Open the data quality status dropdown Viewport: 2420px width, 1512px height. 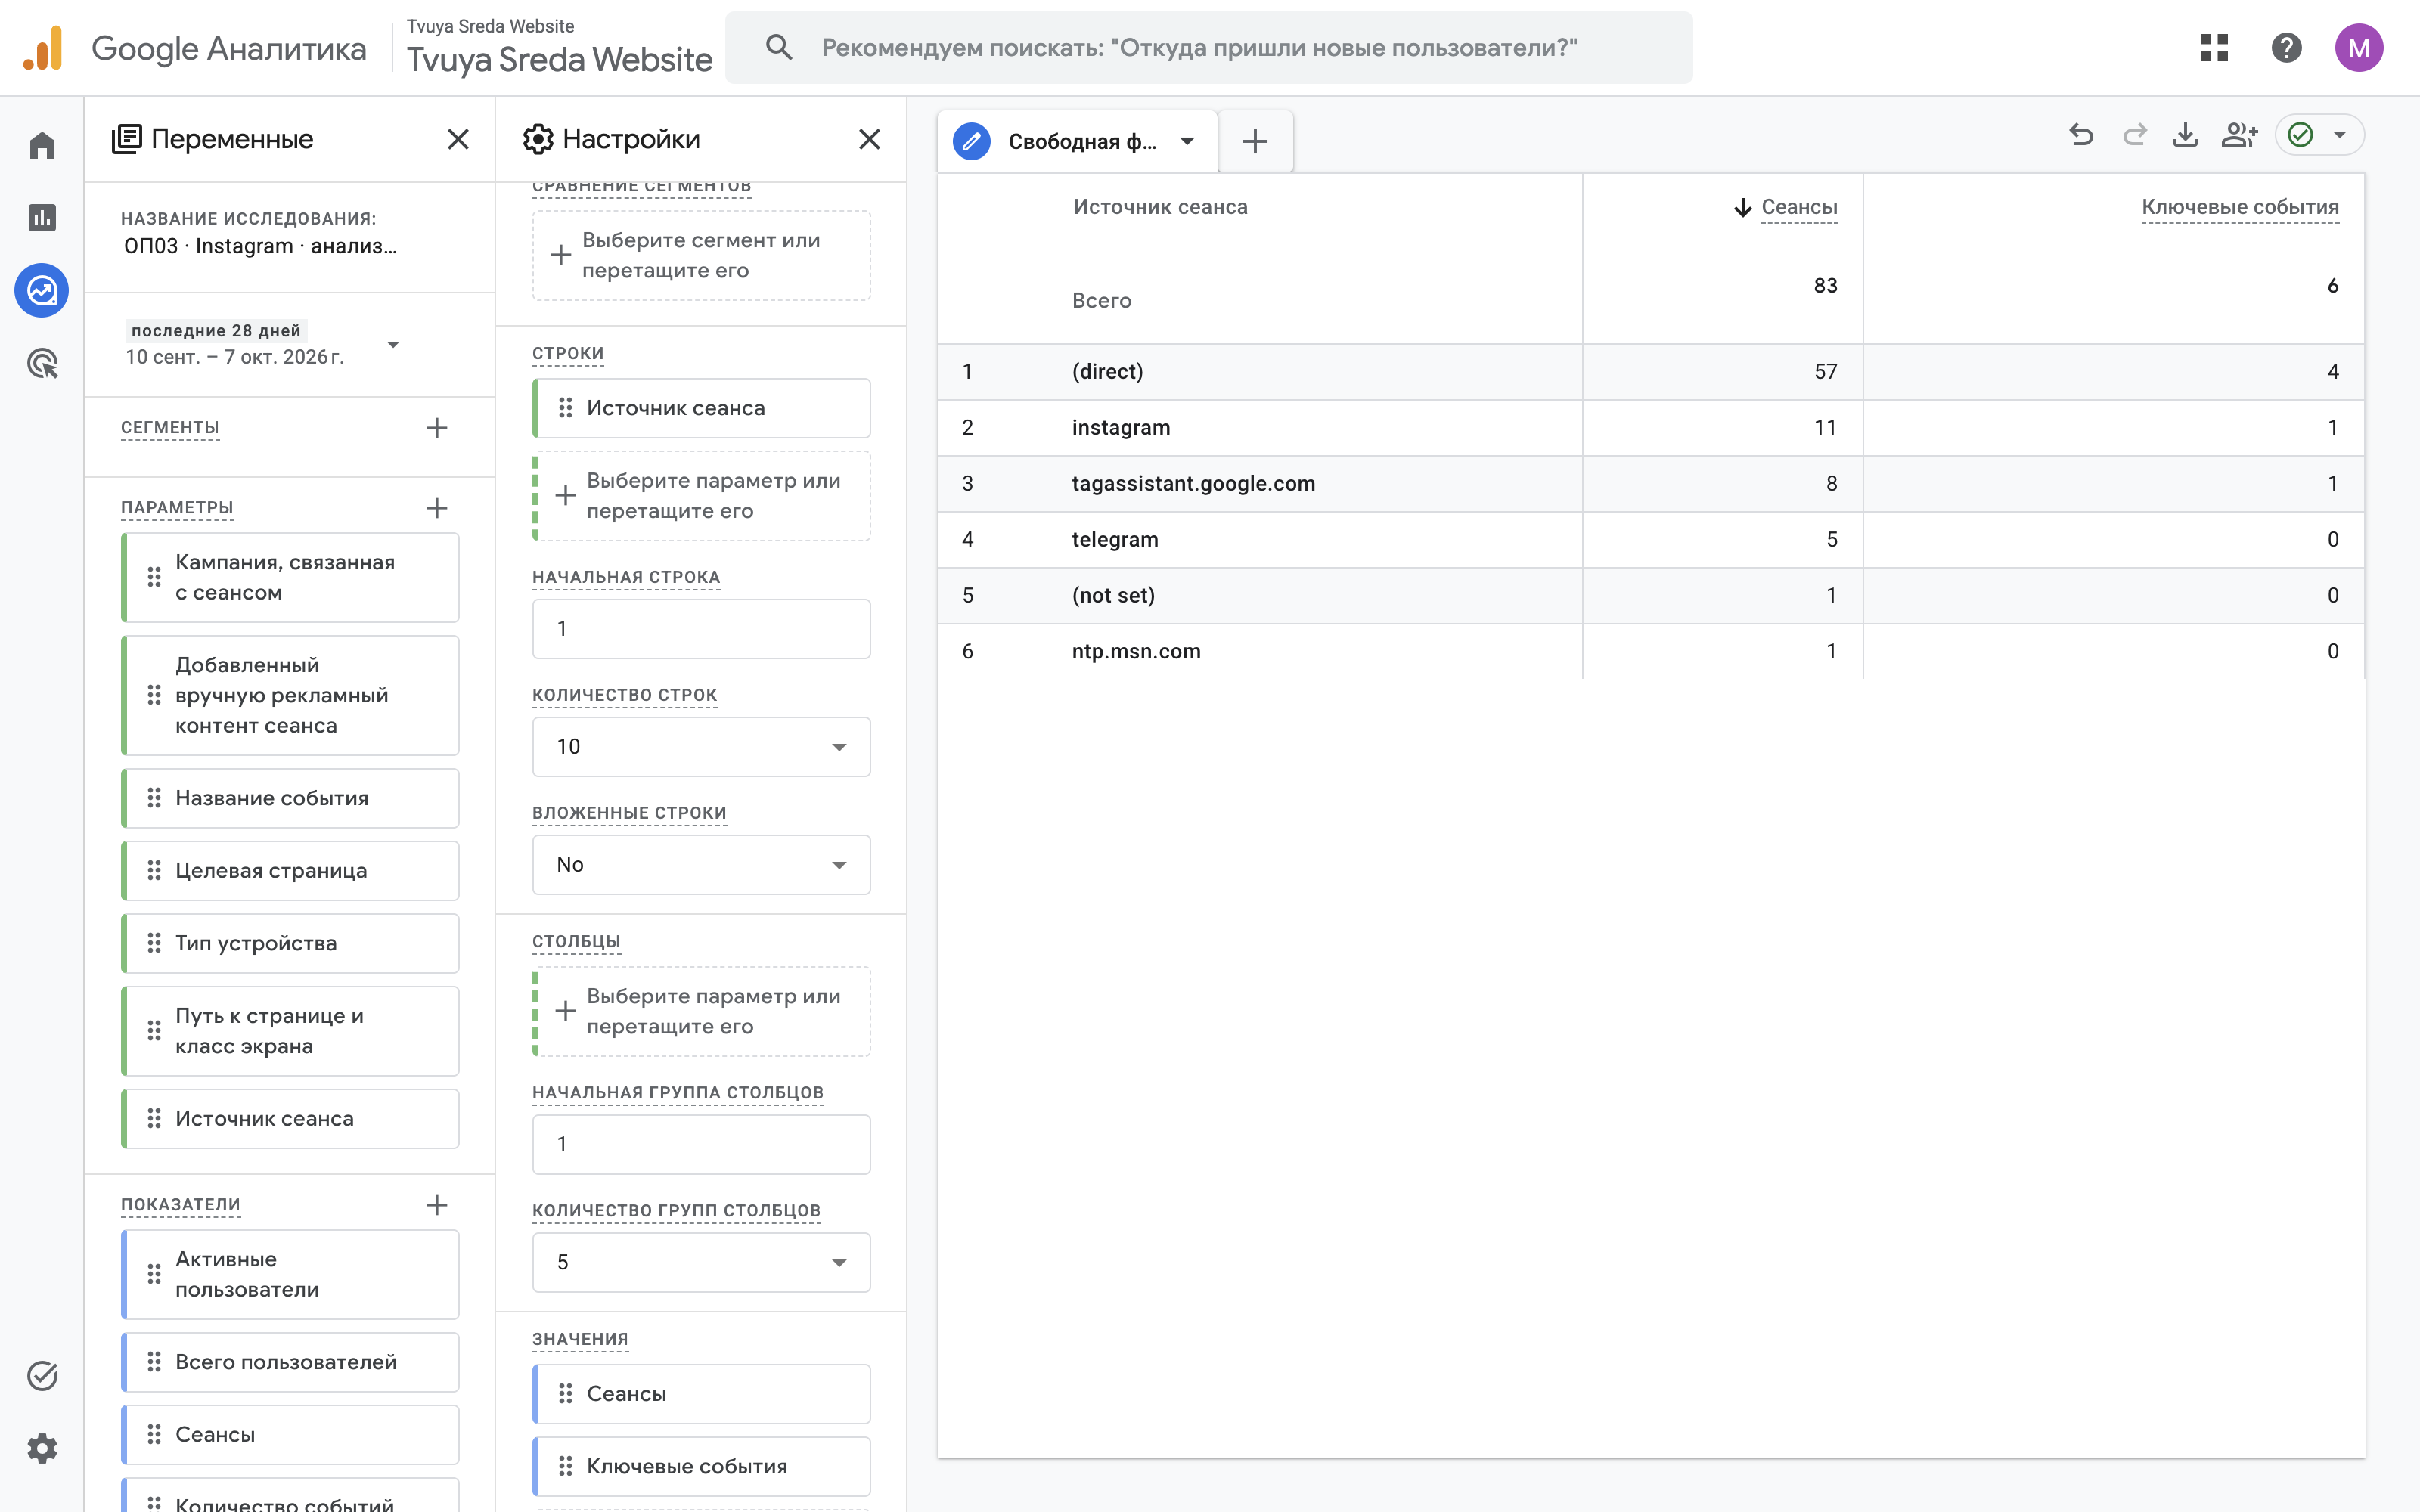coord(2320,135)
